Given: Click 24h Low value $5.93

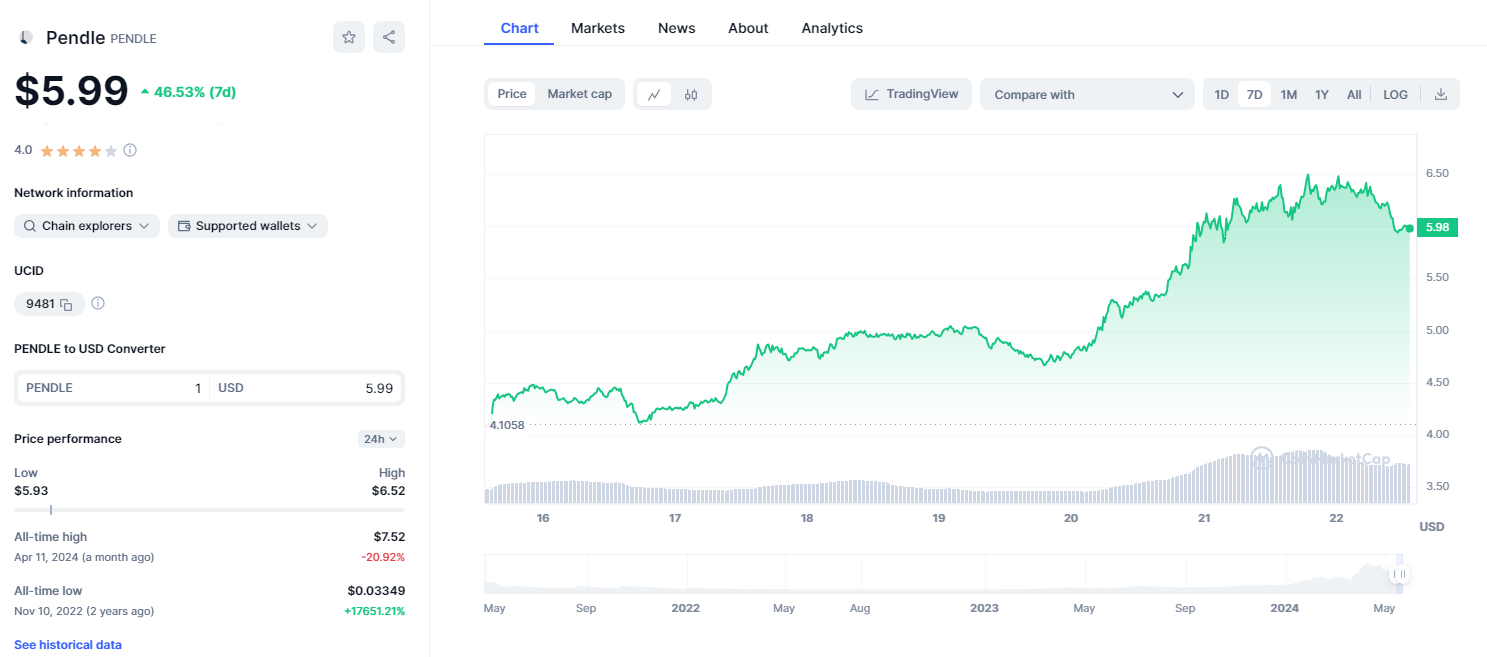Looking at the screenshot, I should tap(31, 491).
